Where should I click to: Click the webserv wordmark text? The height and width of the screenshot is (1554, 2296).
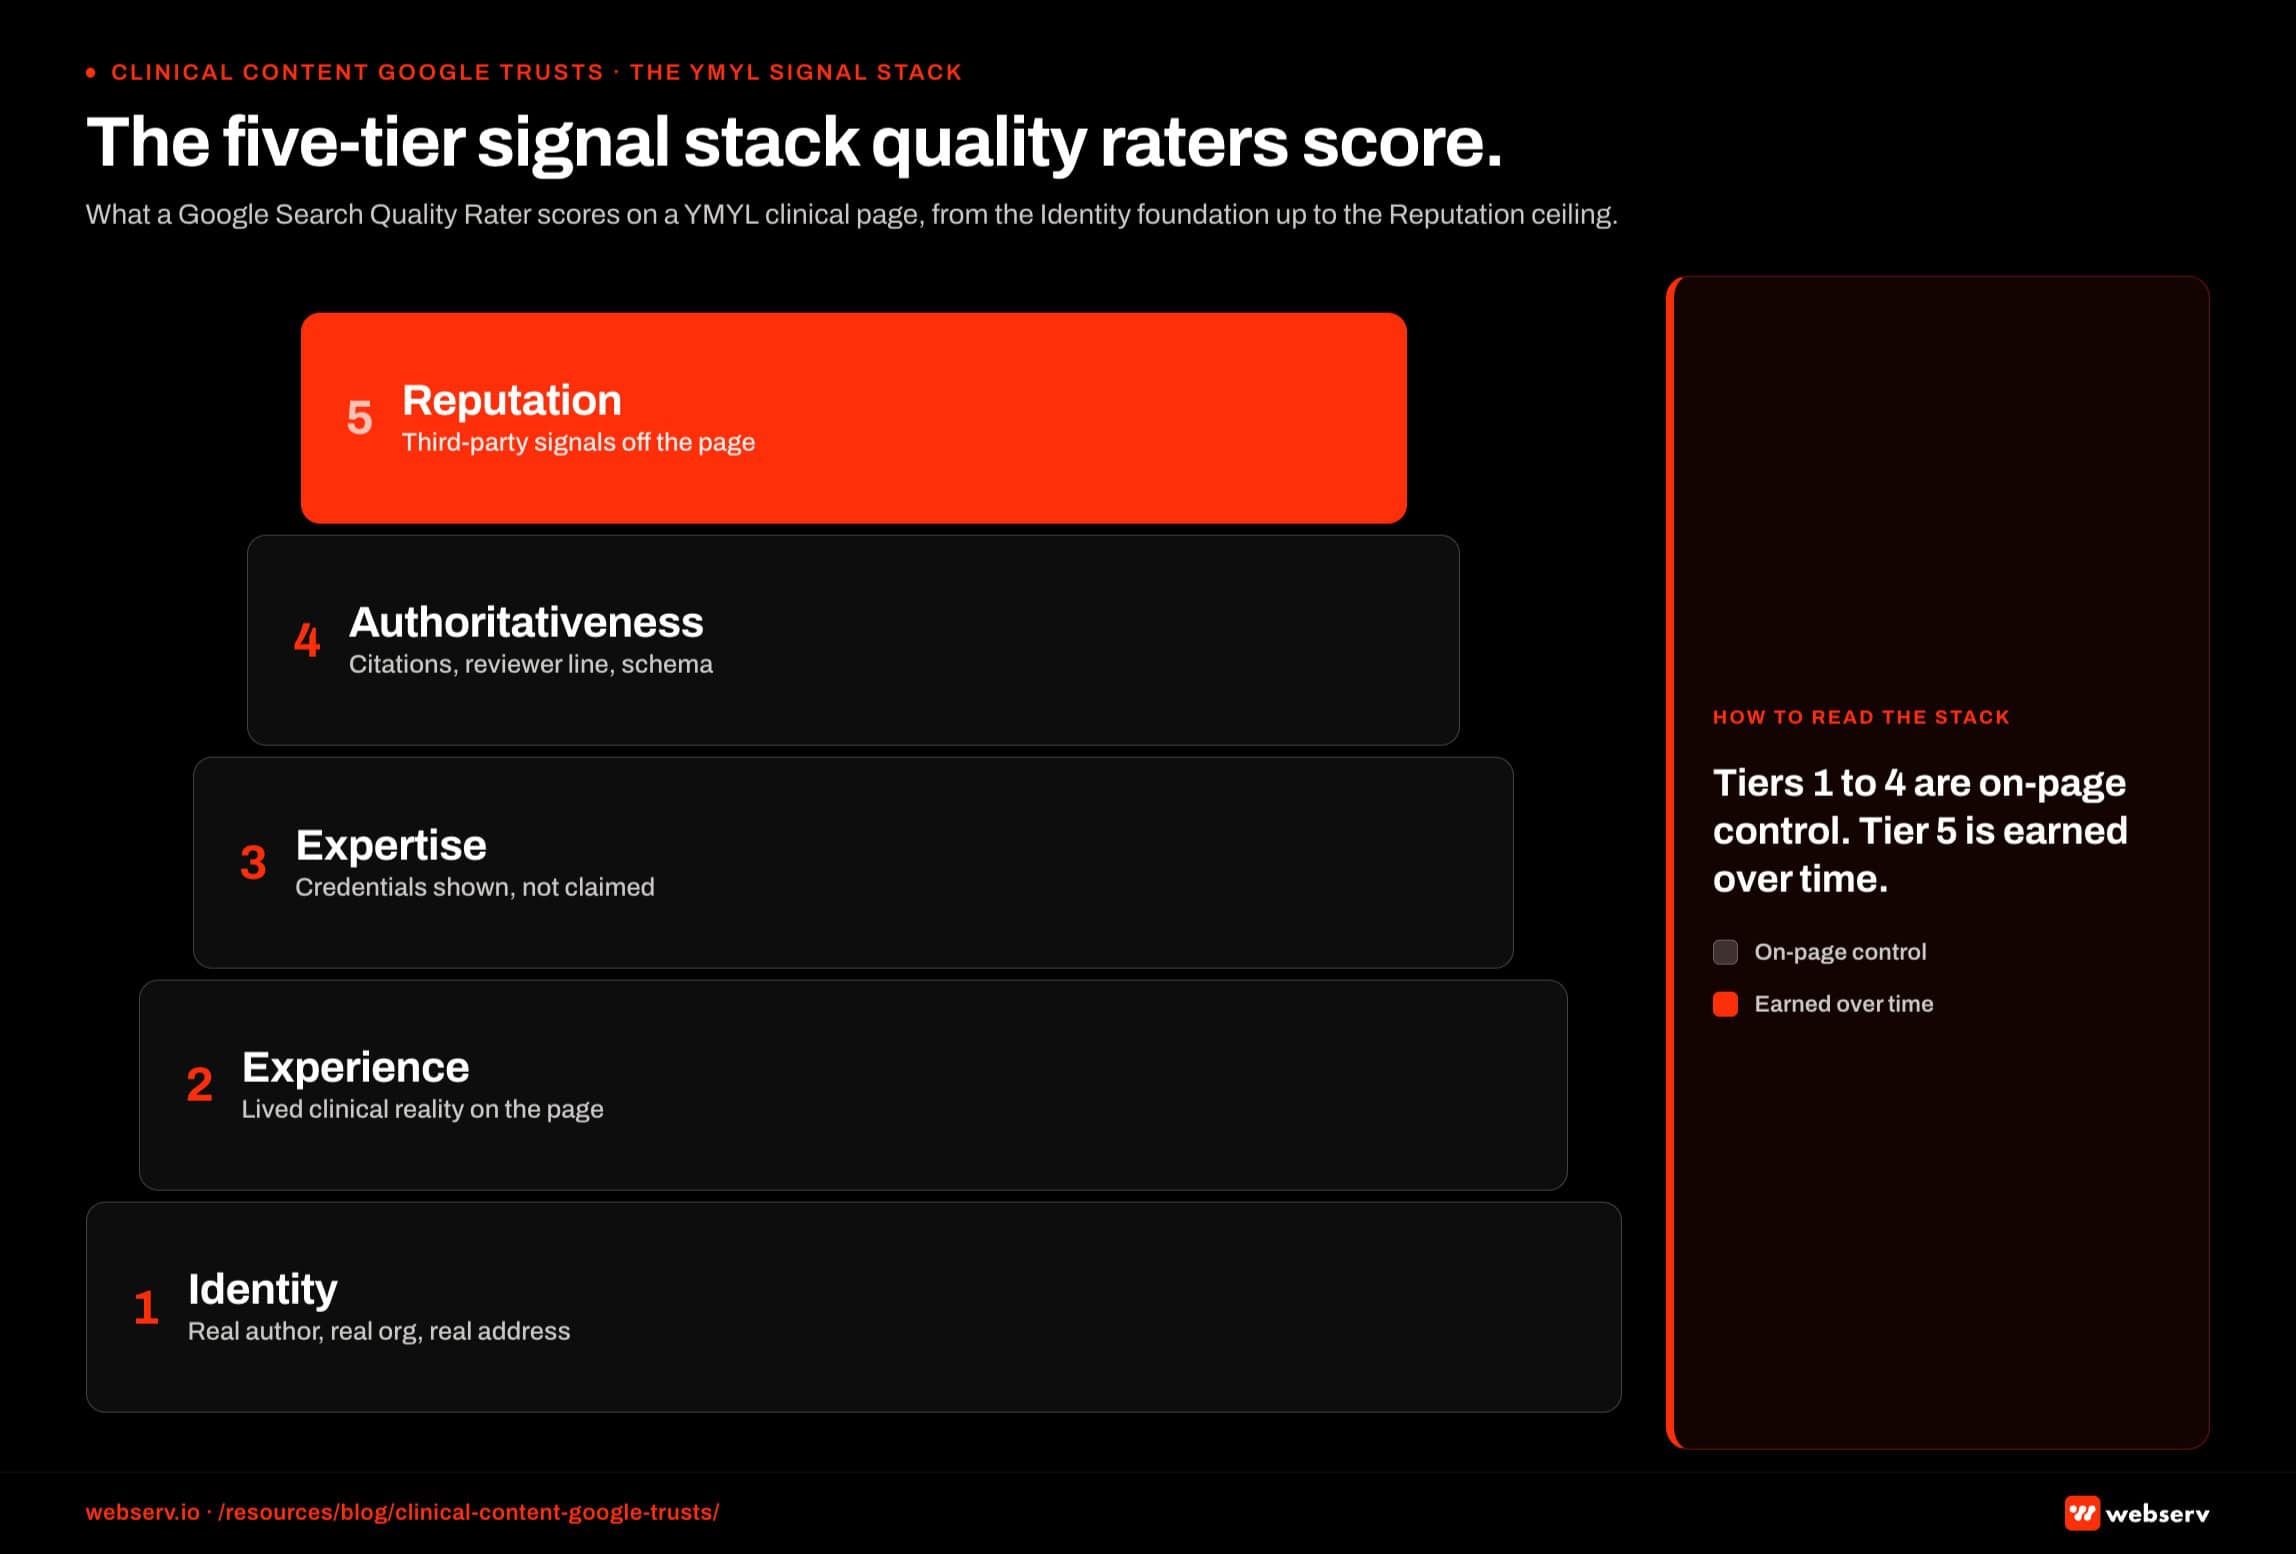point(2157,1514)
